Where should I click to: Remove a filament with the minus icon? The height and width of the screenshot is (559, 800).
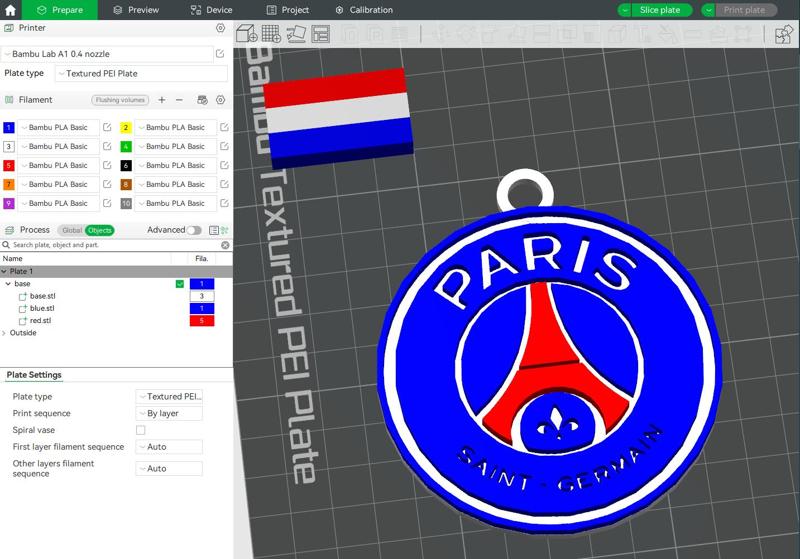(179, 100)
